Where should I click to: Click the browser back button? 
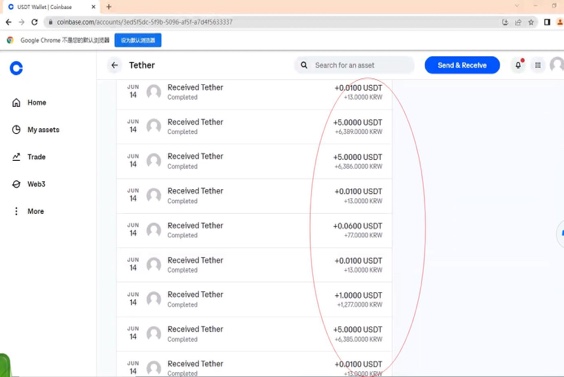point(9,22)
